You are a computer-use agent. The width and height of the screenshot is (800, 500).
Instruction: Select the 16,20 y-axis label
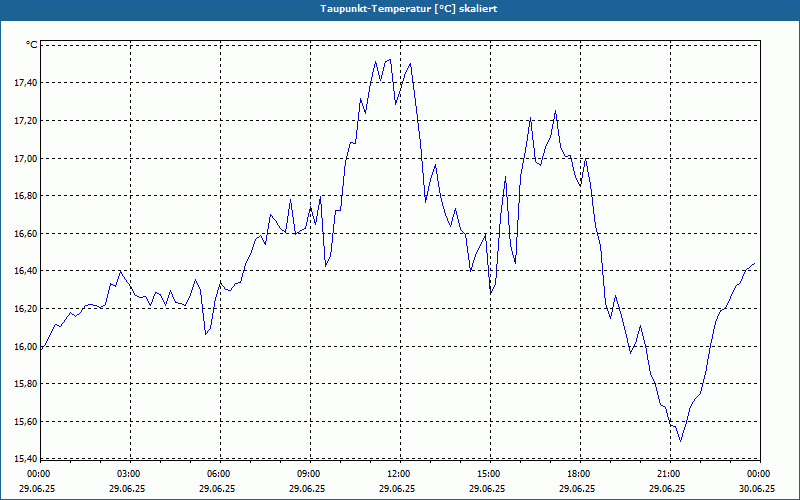(x=26, y=309)
